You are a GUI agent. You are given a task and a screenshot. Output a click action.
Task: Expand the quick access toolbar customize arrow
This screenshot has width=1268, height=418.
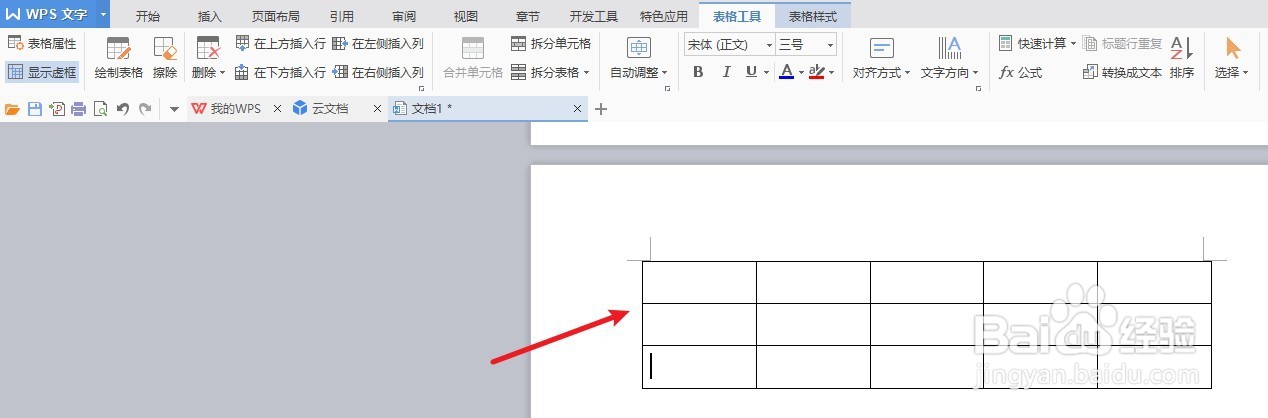(174, 109)
